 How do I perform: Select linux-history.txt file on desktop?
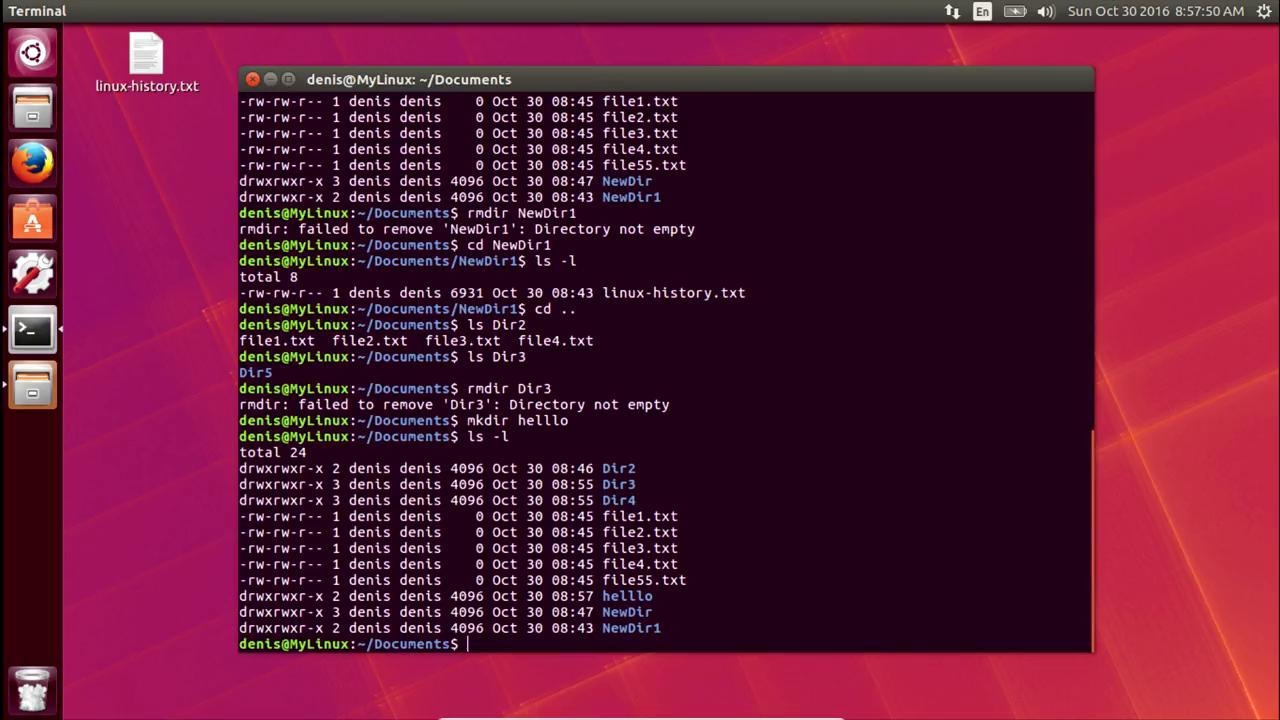pyautogui.click(x=146, y=62)
